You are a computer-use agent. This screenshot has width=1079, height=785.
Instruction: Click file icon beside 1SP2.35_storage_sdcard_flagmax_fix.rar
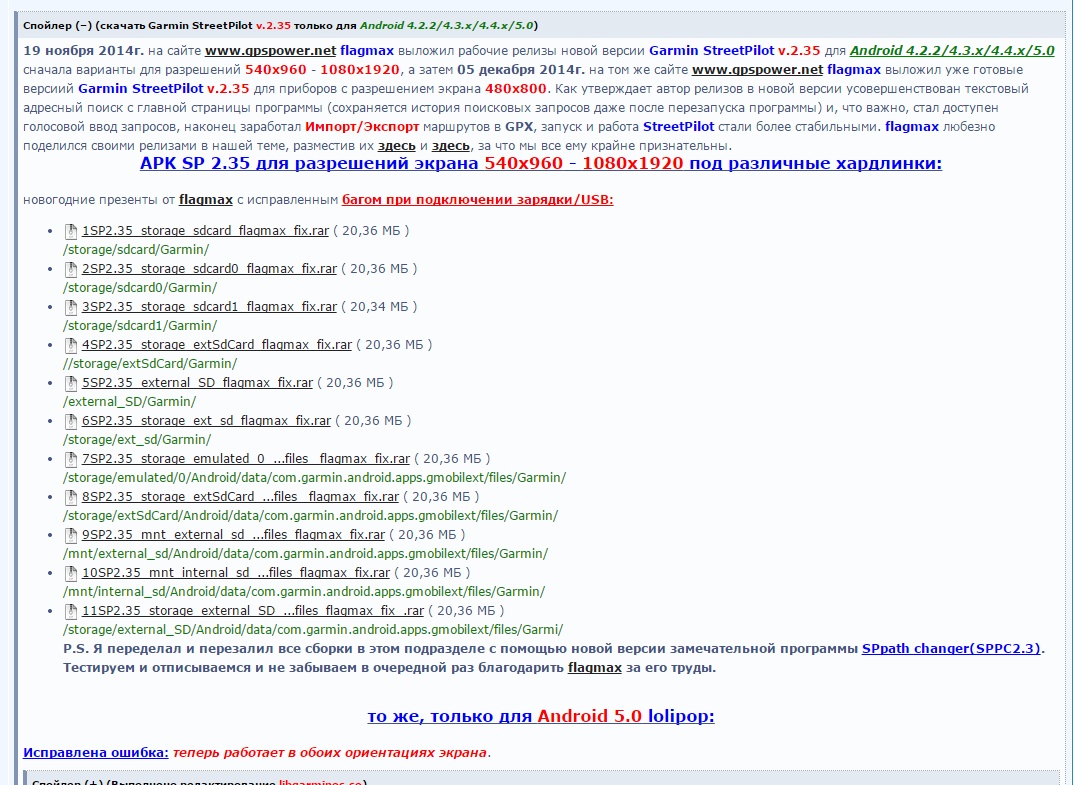(70, 231)
